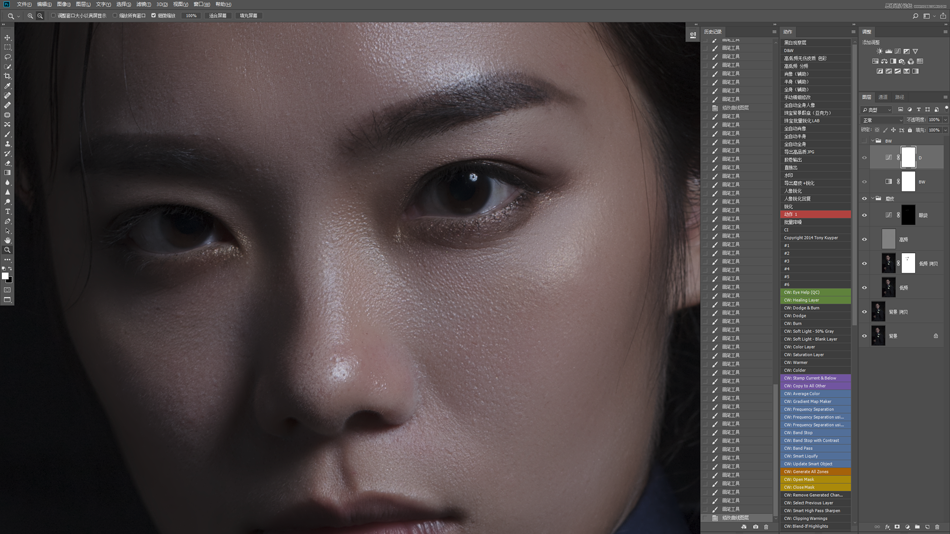Select the Brush tool
Screen dimensions: 950x534
(7, 135)
